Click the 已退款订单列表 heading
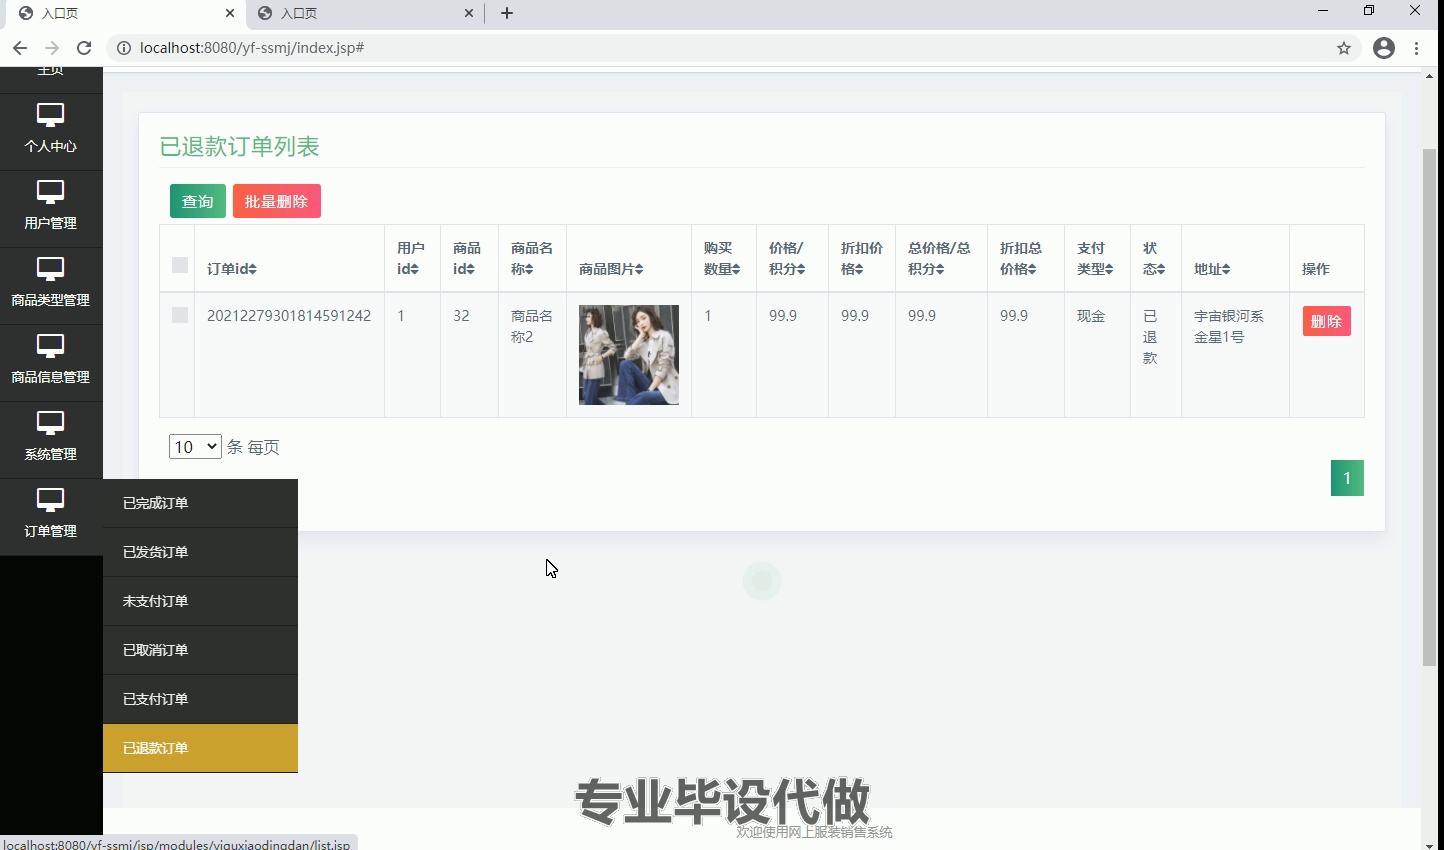This screenshot has height=850, width=1444. coord(239,146)
